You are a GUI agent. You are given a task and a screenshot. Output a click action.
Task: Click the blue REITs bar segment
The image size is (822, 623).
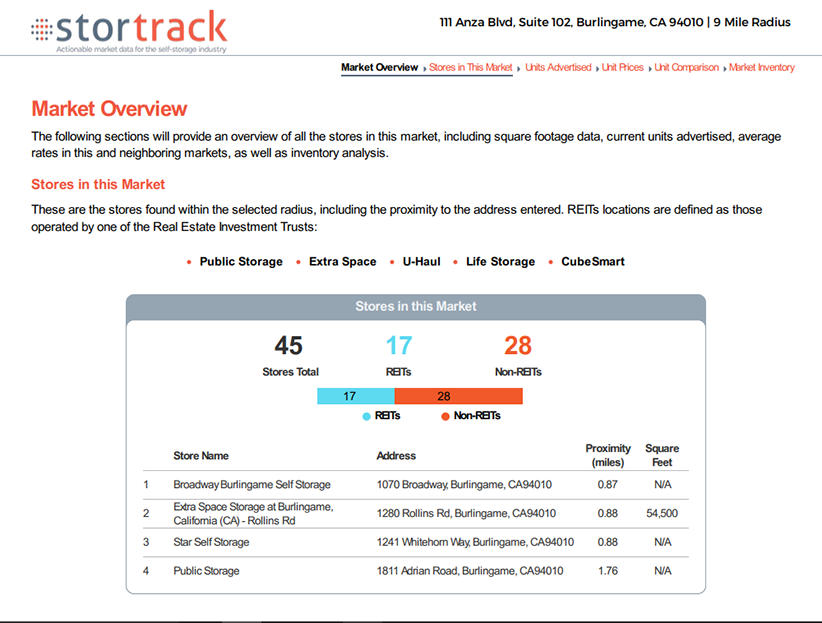pos(355,396)
